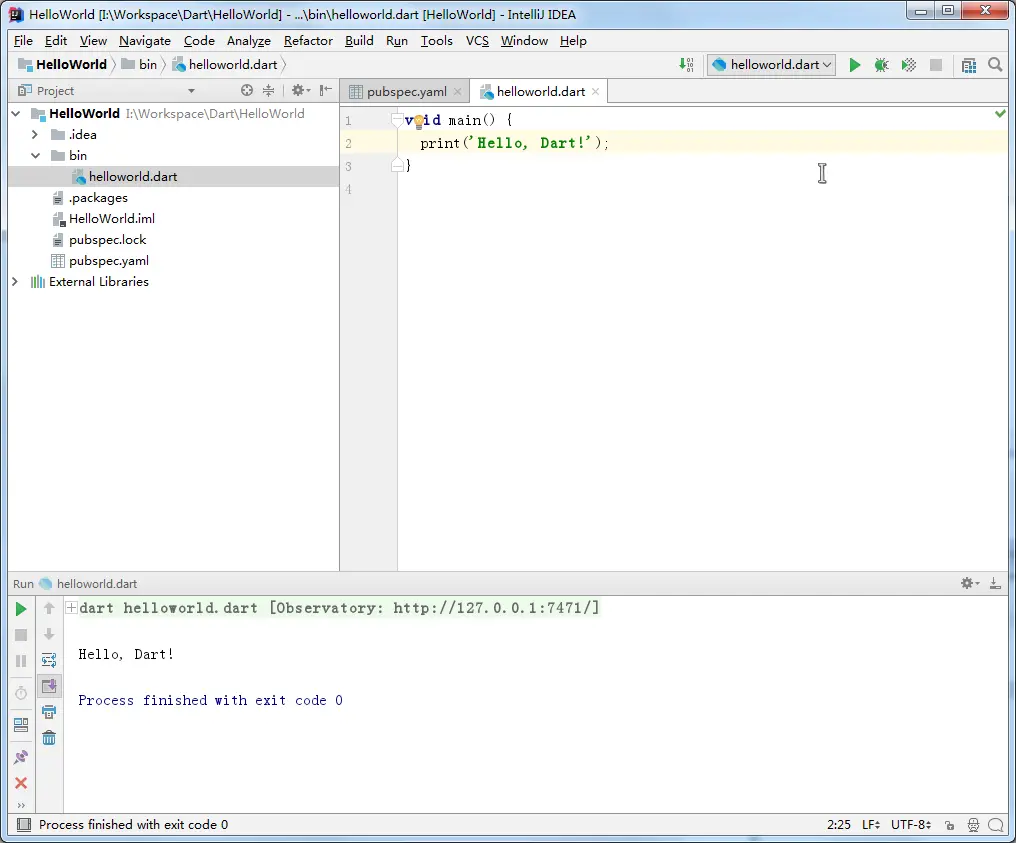Hide the Project panel with the hide icon

pyautogui.click(x=326, y=91)
